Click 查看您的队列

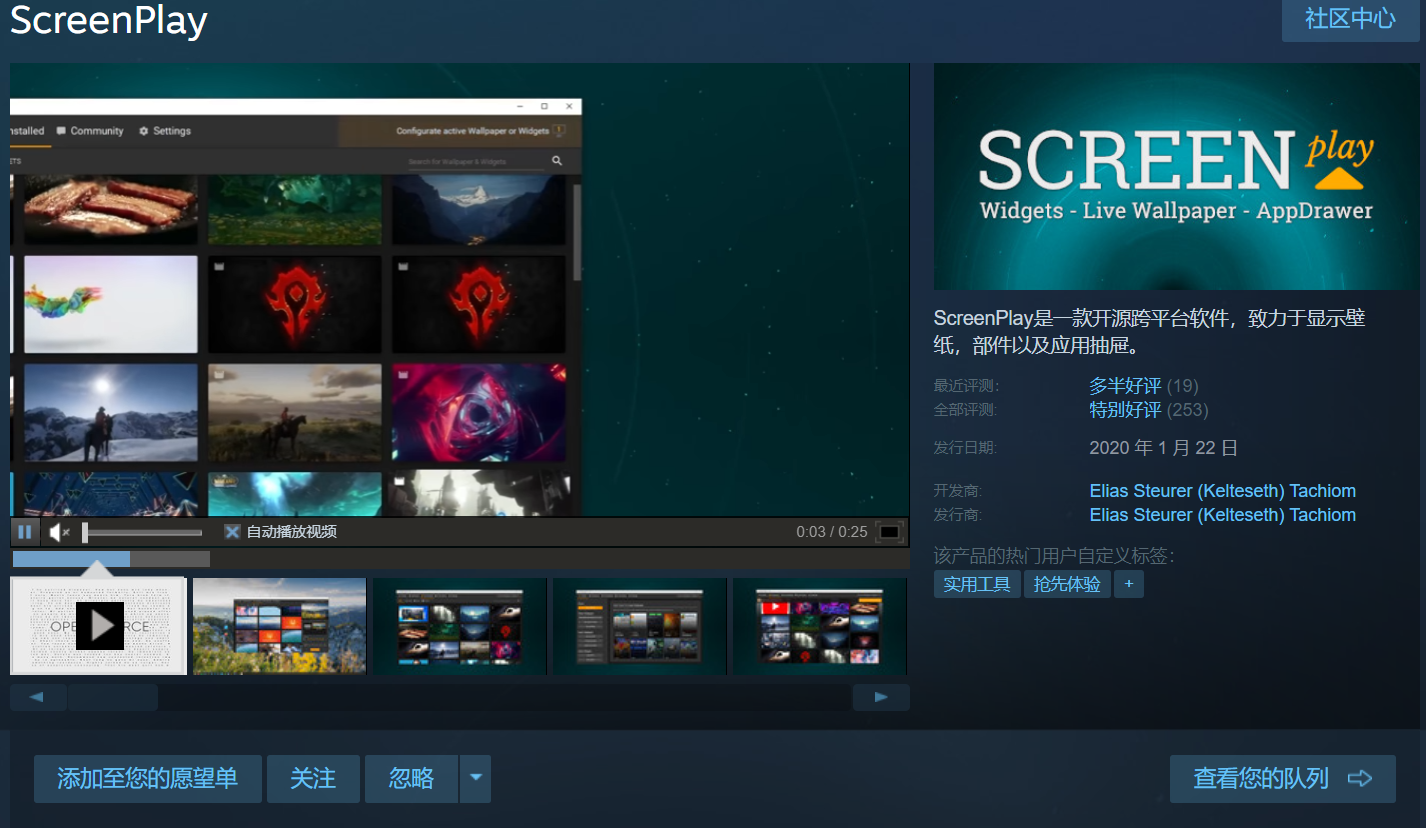coord(1283,778)
